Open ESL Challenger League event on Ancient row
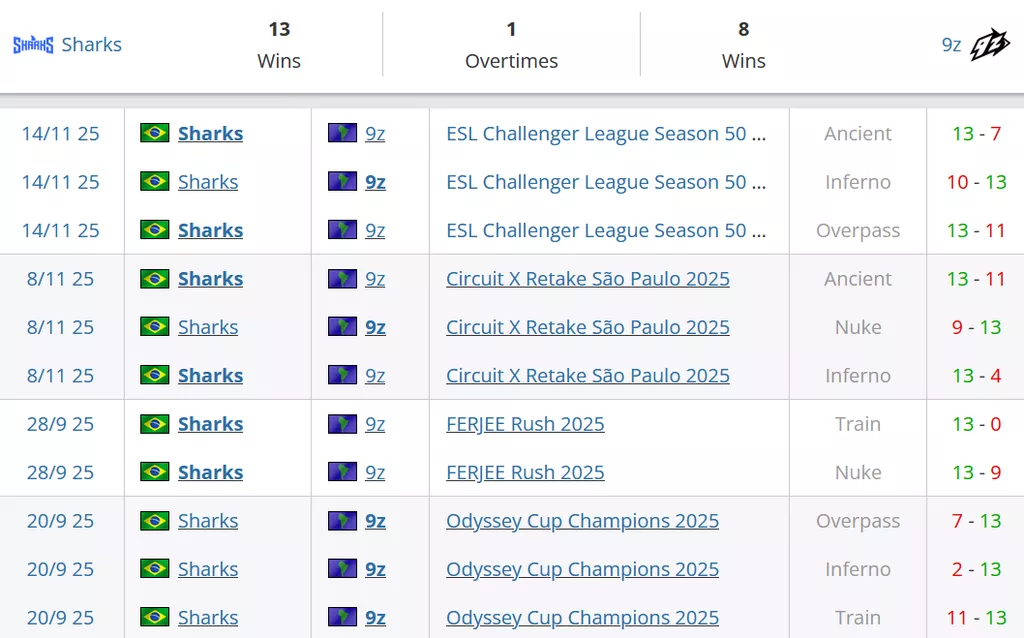The height and width of the screenshot is (638, 1024). click(x=606, y=134)
